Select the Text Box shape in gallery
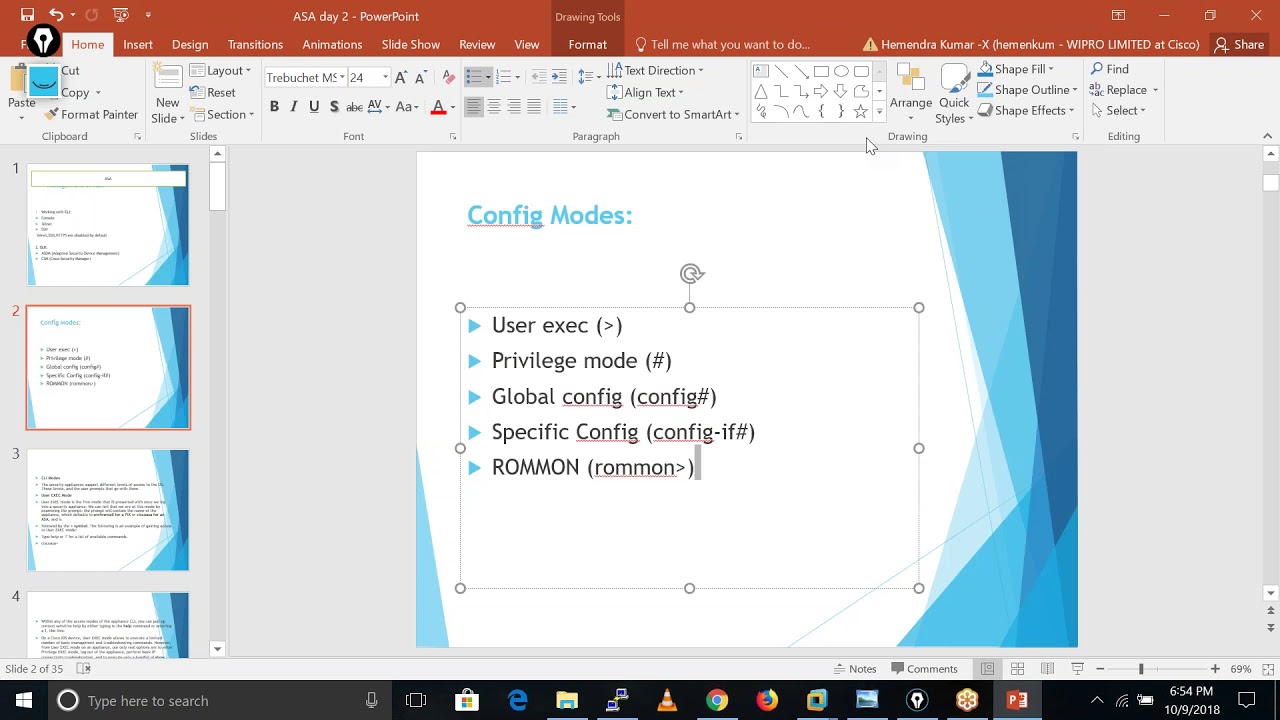The image size is (1280, 720). 761,71
